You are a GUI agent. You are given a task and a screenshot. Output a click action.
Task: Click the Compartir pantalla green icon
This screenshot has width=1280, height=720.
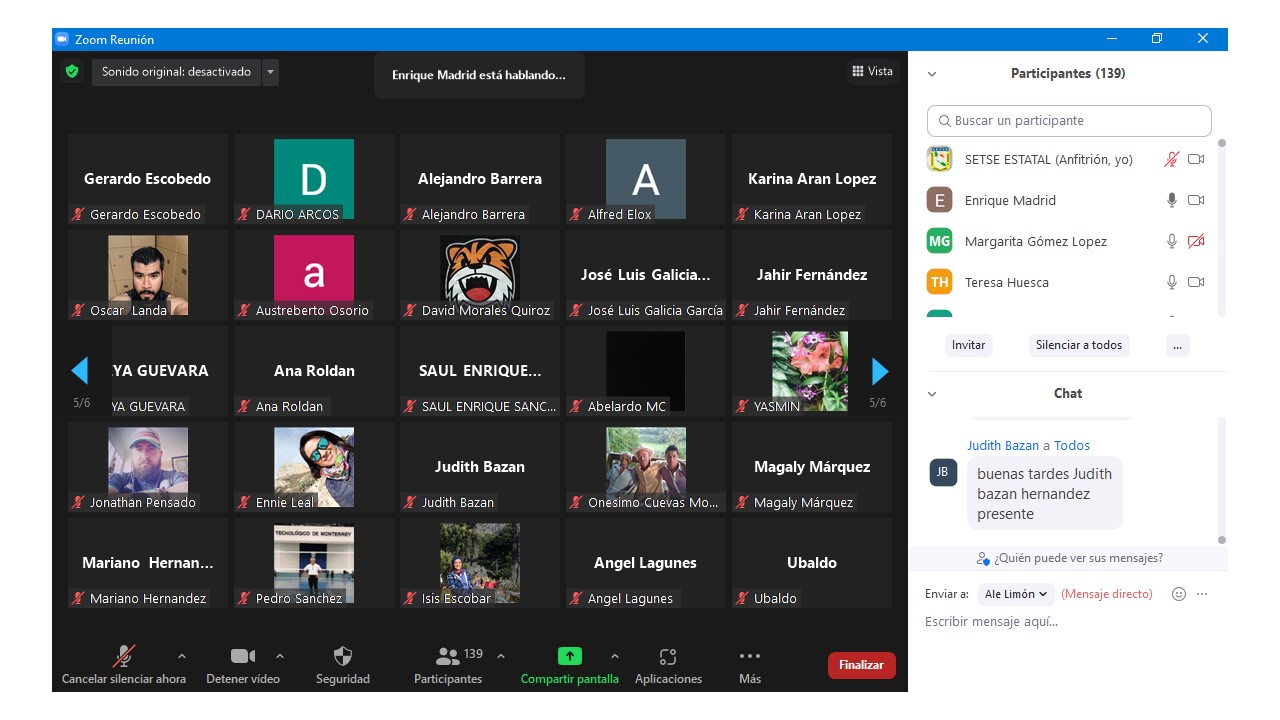(x=569, y=657)
